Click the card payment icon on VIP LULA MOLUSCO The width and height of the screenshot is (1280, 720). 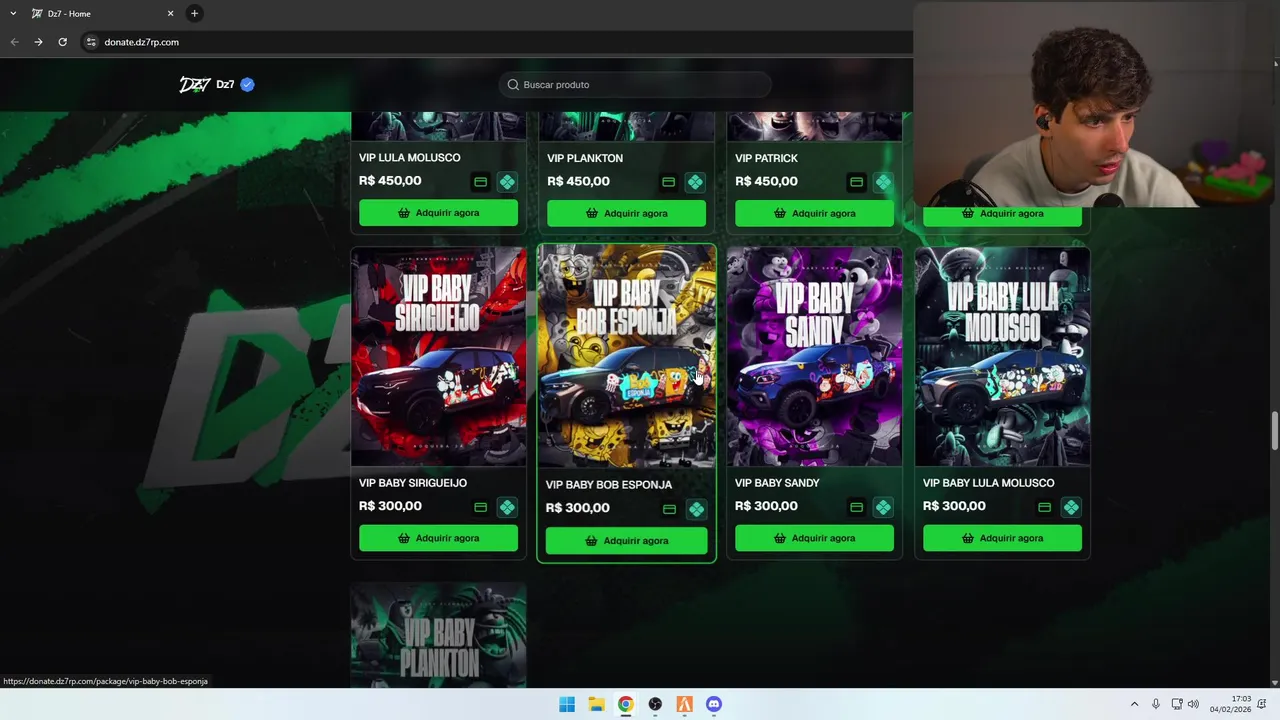(x=480, y=182)
